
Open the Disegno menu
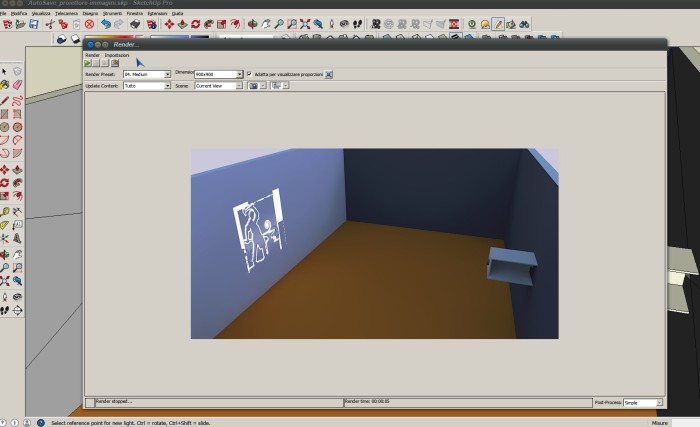click(x=90, y=13)
